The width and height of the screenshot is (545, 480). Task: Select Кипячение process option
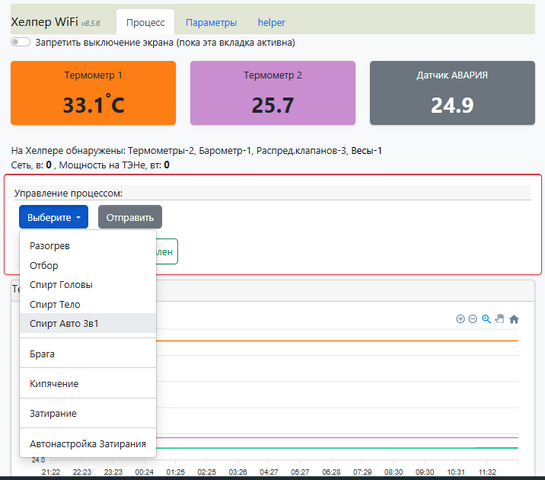coord(88,383)
